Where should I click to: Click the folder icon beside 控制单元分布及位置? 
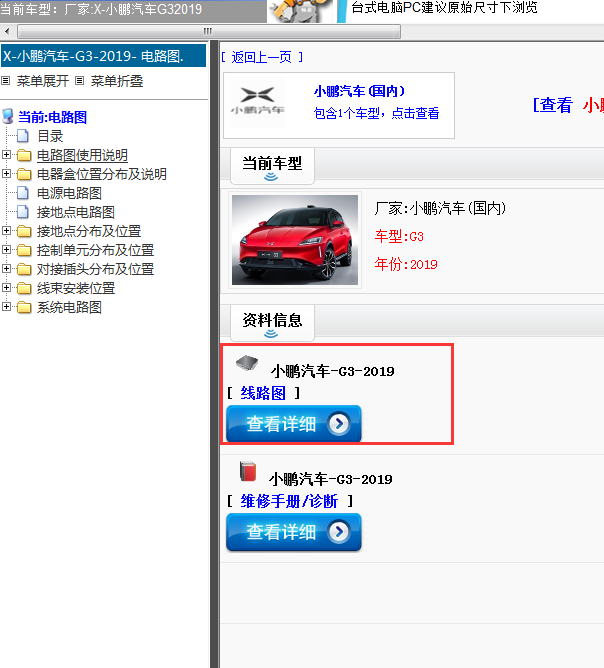click(24, 250)
